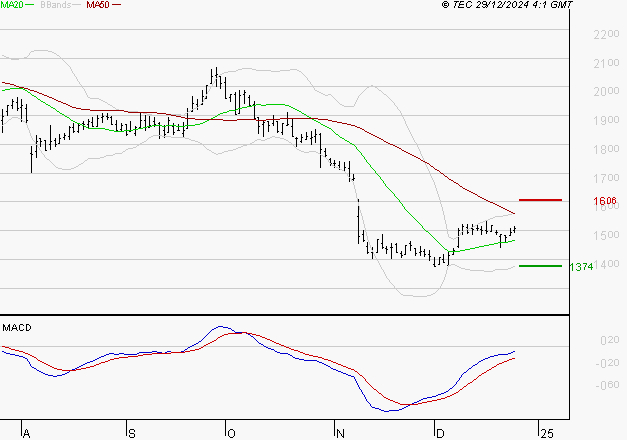Select the 25 year tick on time axis
Screen dimensions: 627x440
[x=547, y=433]
